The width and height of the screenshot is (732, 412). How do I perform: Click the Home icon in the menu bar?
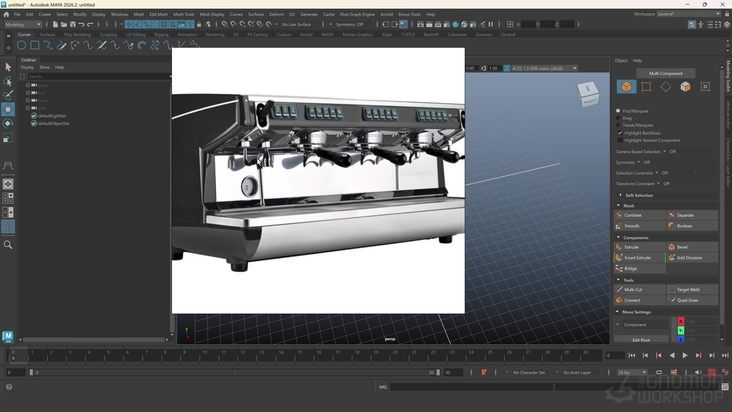6,14
